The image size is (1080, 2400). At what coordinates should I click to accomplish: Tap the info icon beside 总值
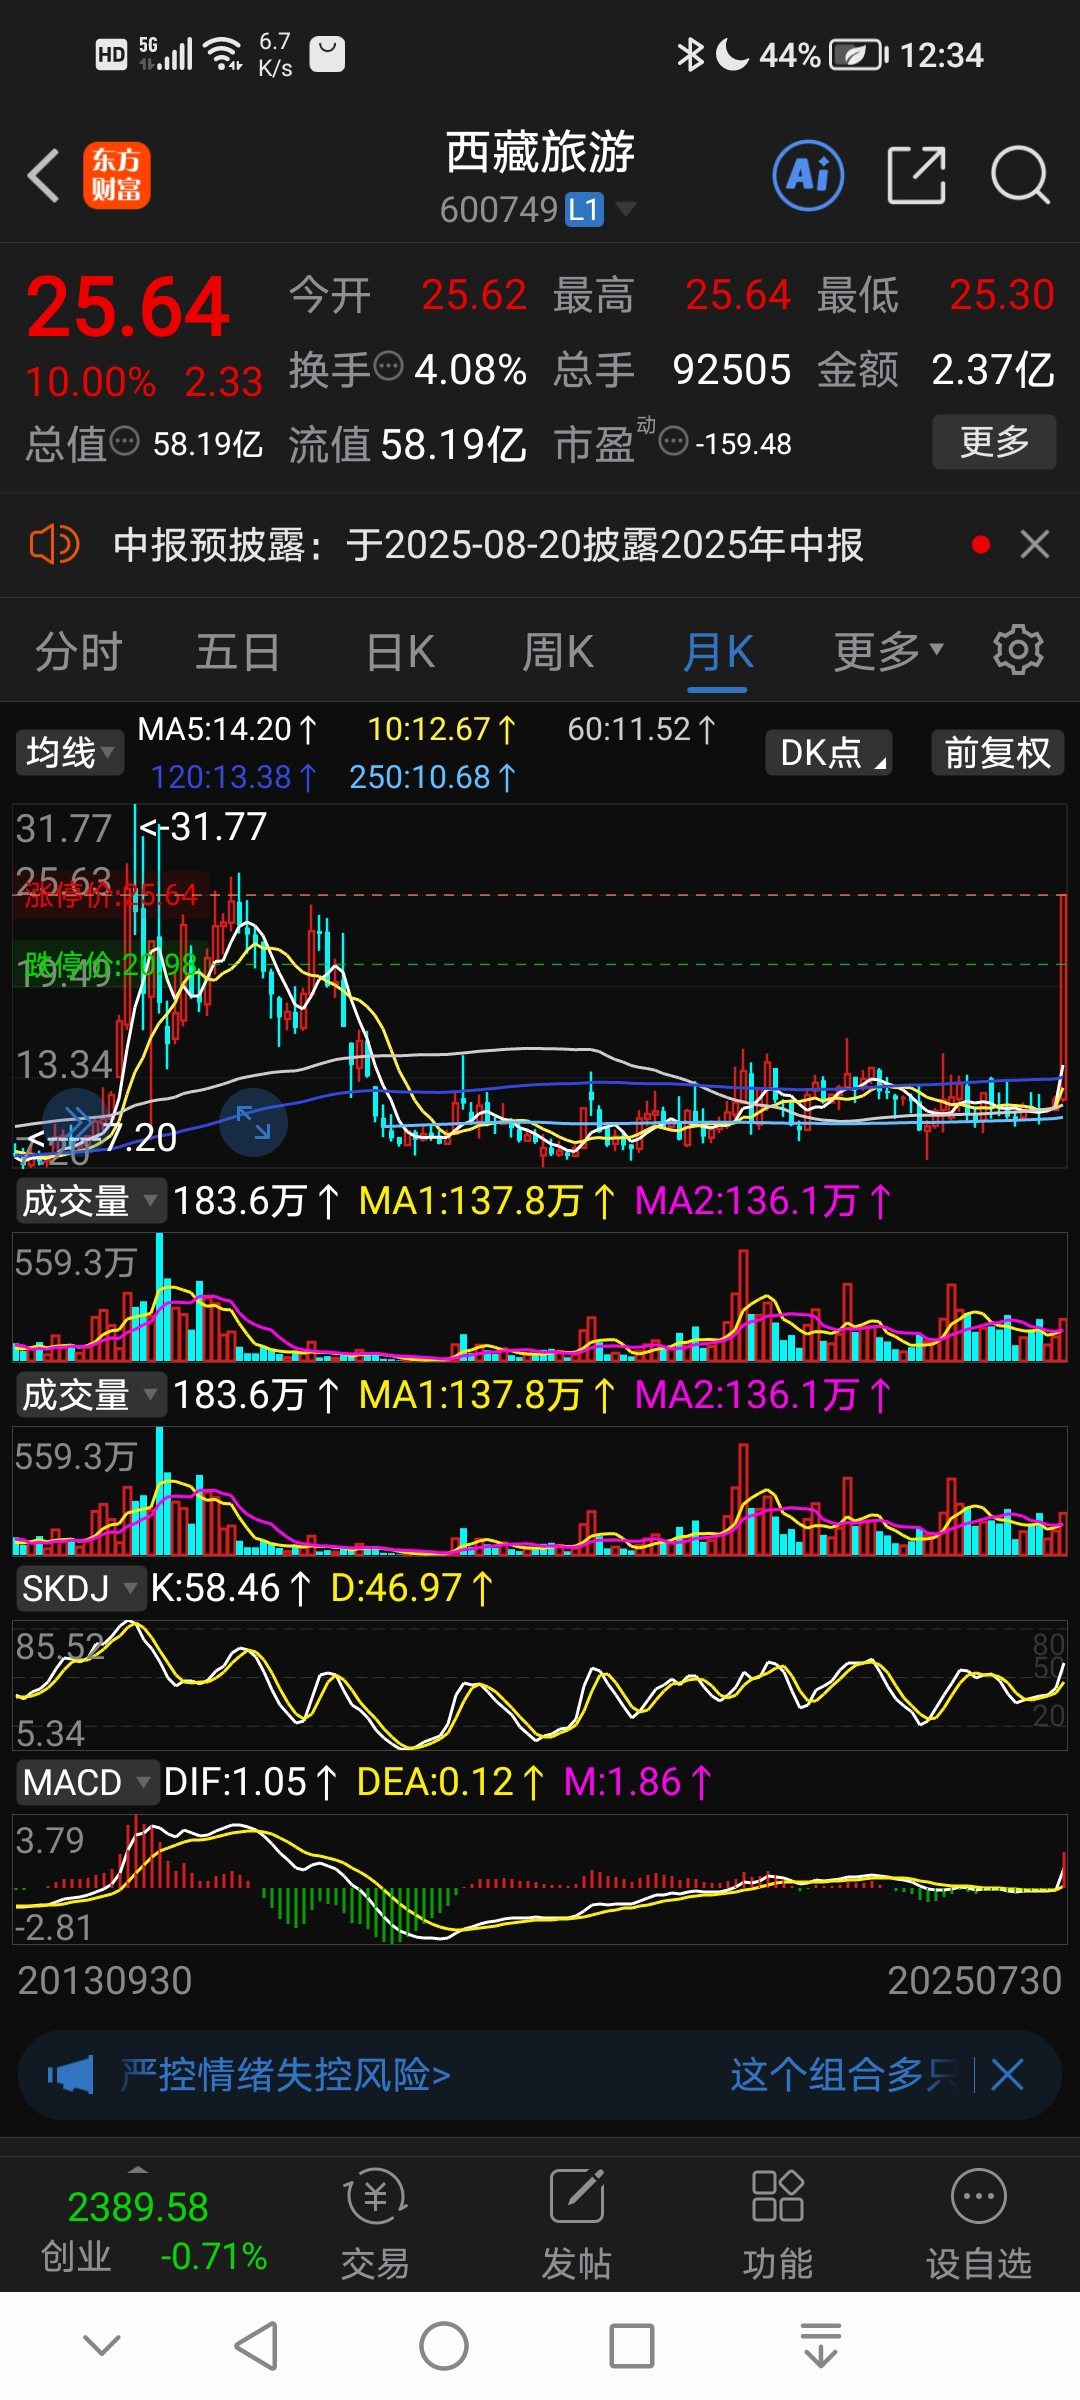(x=124, y=441)
